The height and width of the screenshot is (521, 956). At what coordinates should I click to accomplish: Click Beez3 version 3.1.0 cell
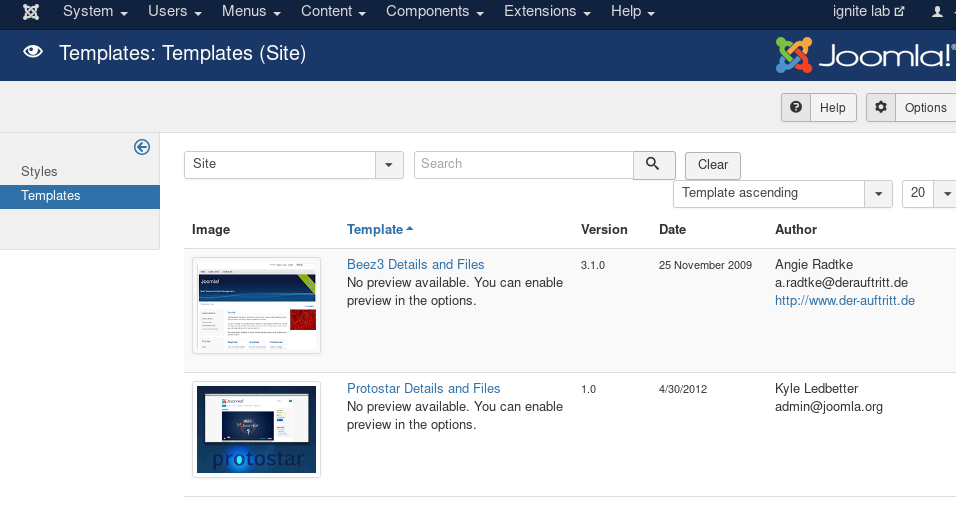pos(593,265)
